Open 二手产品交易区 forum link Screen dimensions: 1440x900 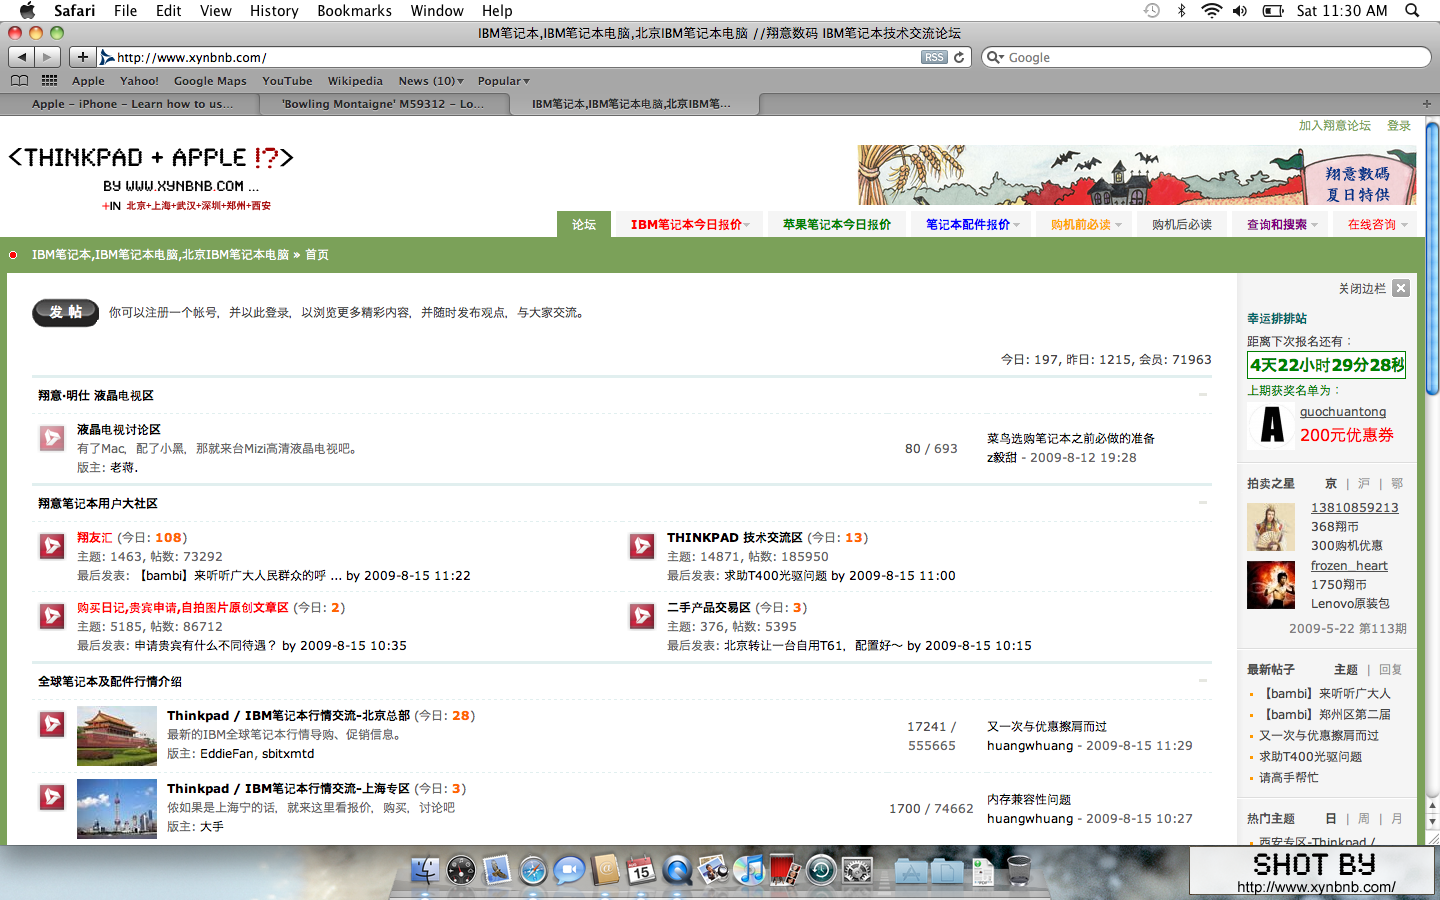(708, 607)
